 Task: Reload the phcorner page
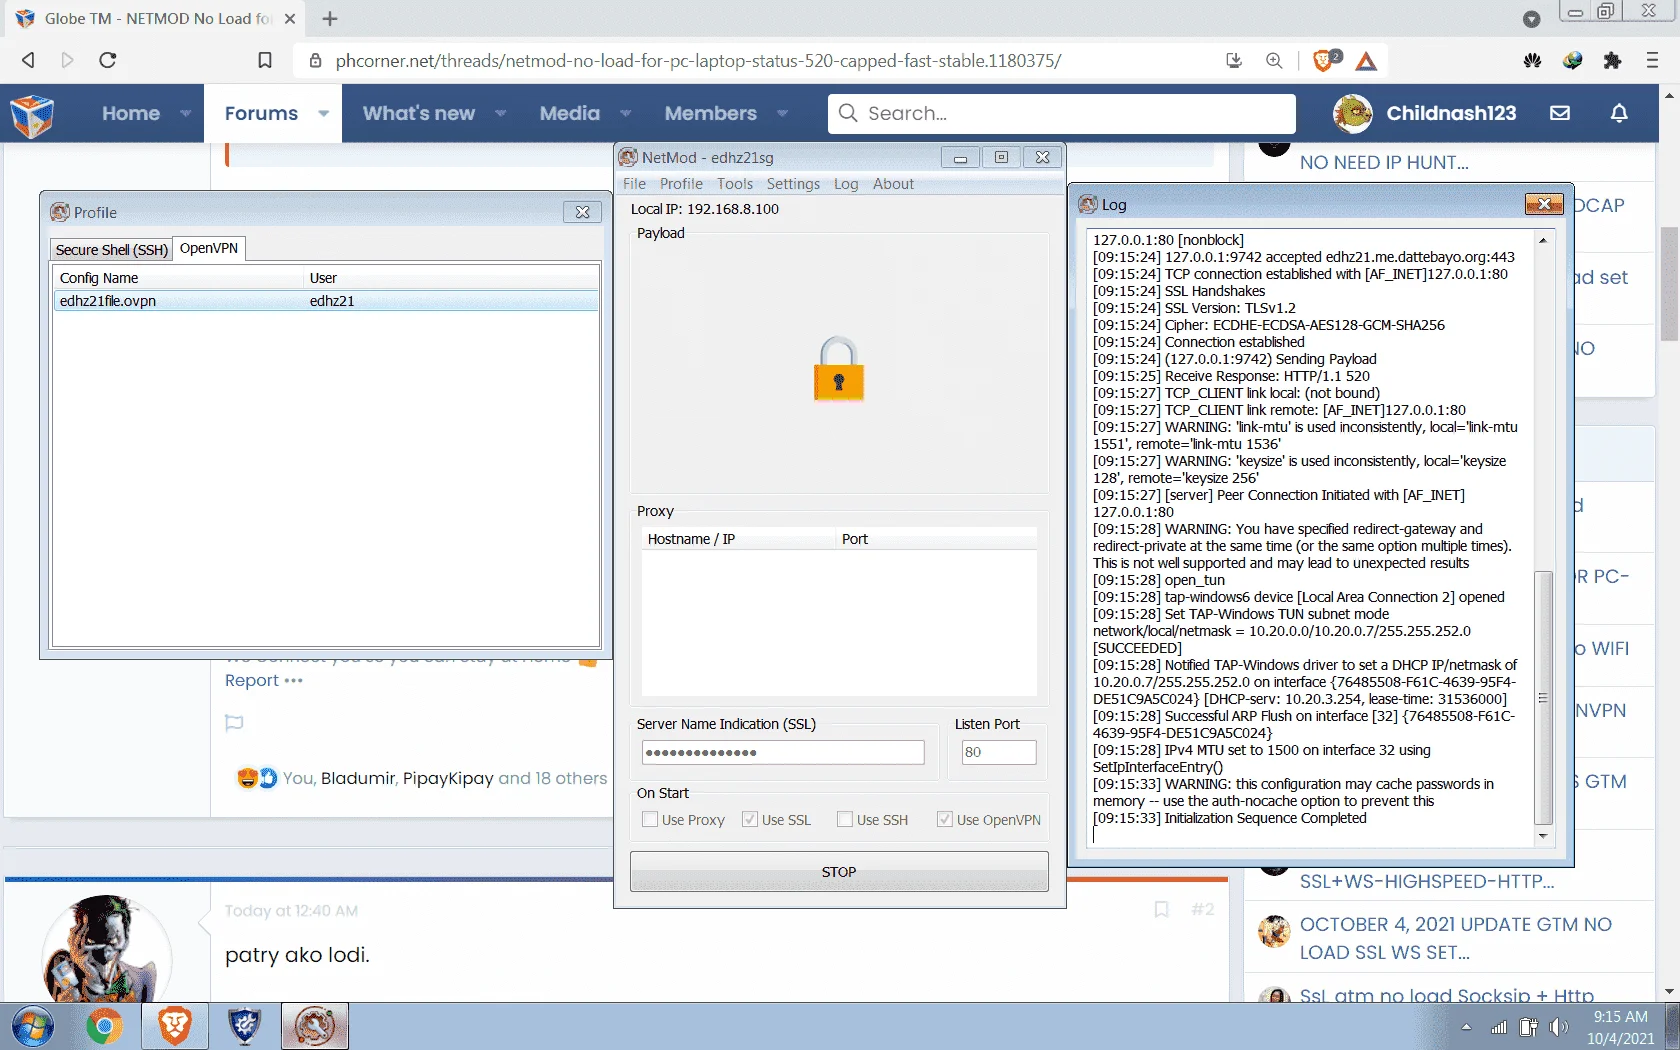pos(108,60)
